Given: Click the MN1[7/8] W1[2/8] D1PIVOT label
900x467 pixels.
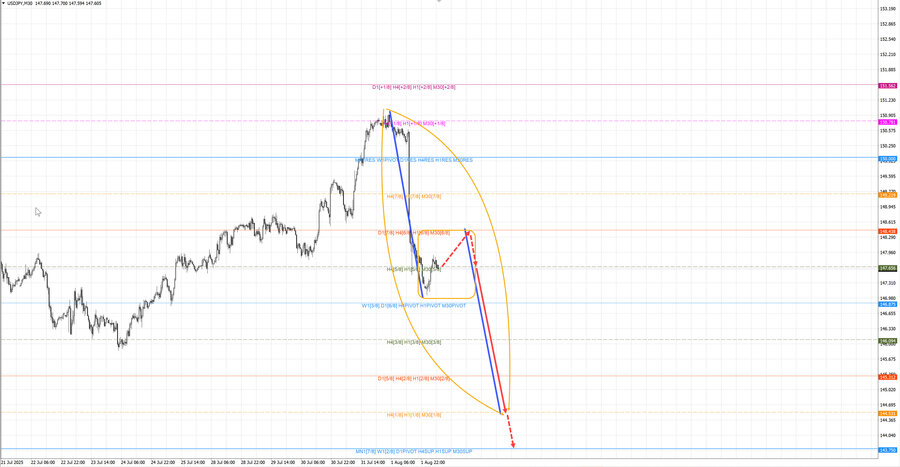Looking at the screenshot, I should (414, 452).
